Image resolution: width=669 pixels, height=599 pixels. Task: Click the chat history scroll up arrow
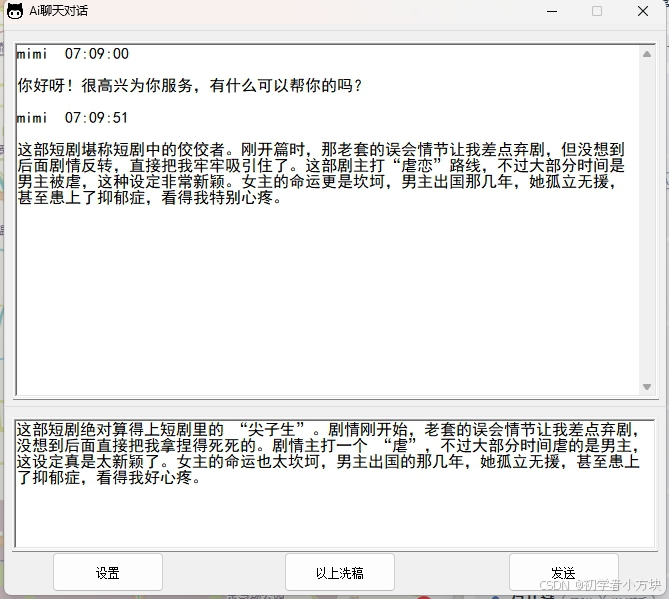click(x=647, y=54)
